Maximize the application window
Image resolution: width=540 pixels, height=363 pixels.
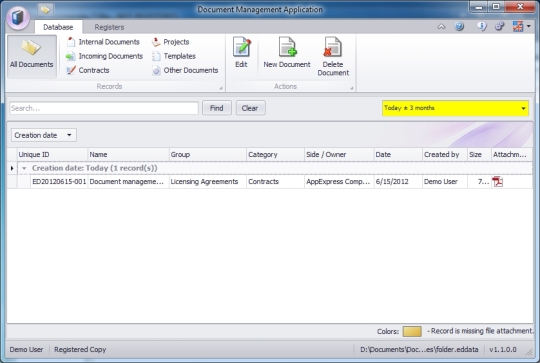click(496, 7)
